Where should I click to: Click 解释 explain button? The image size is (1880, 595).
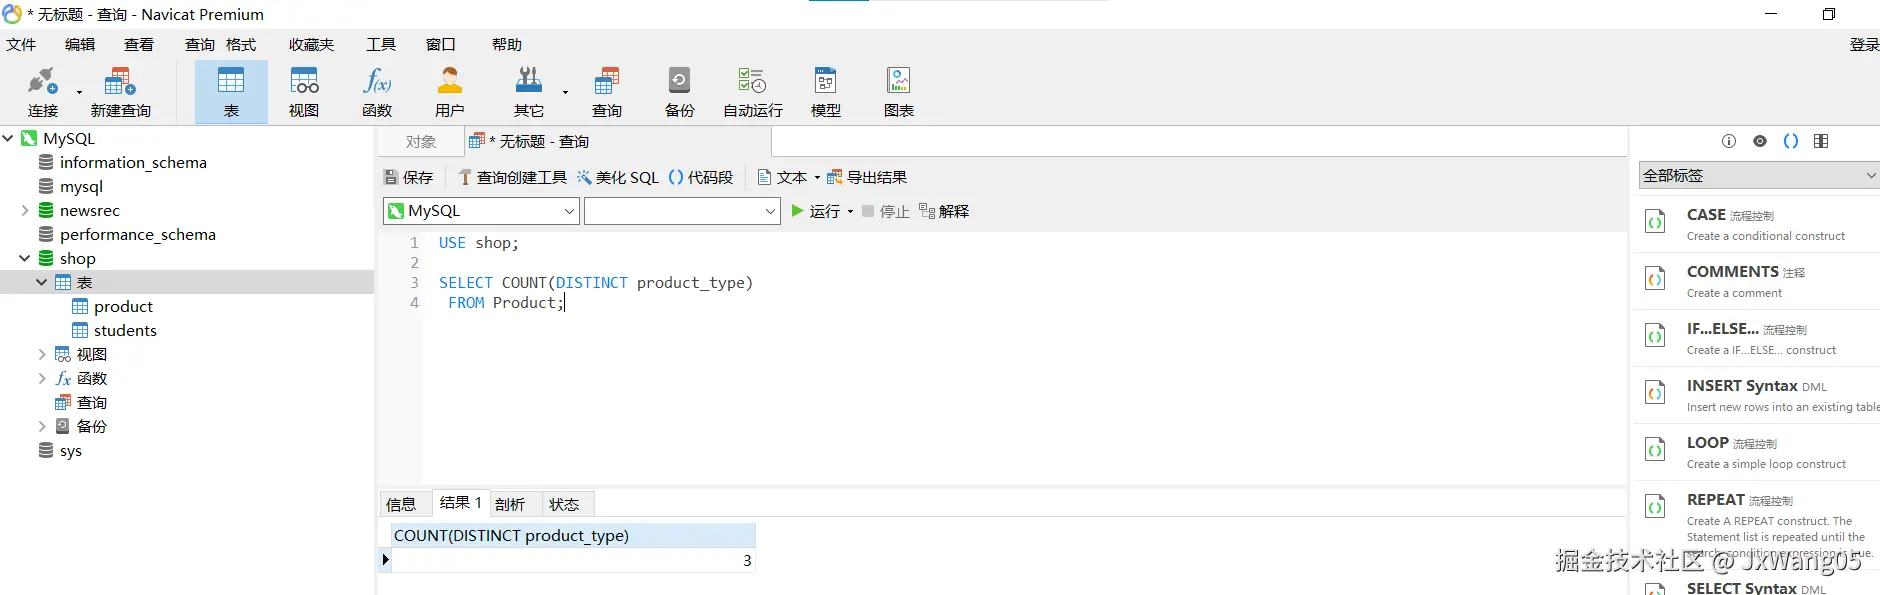944,211
